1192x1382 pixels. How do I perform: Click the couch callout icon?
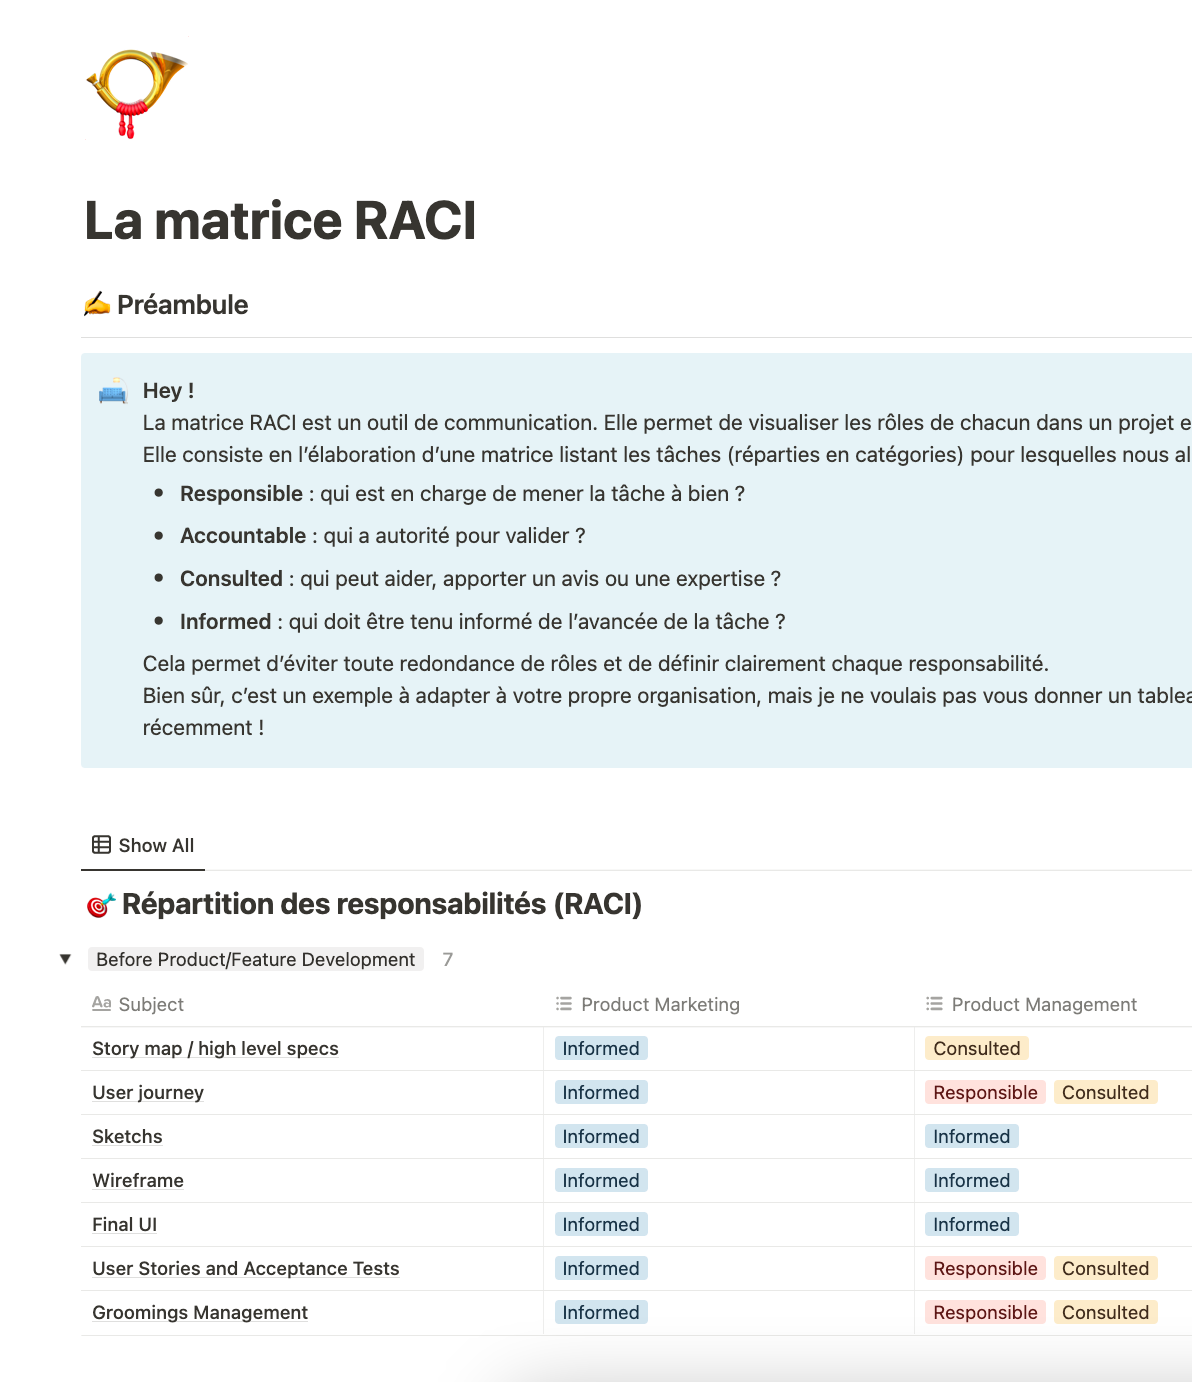tap(113, 391)
